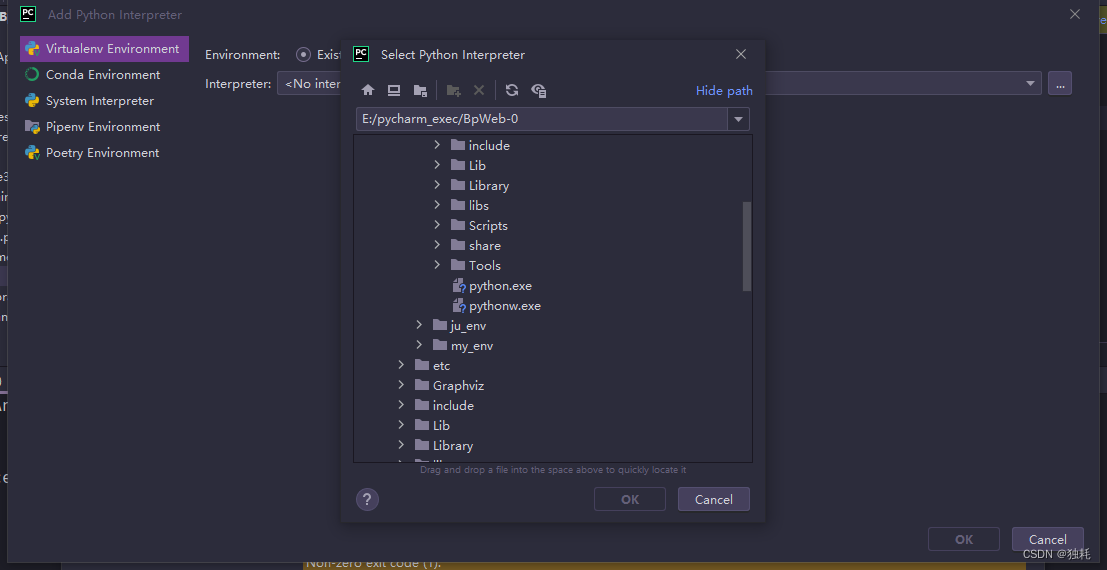The image size is (1107, 570).
Task: Switch to System Interpreter
Action: click(104, 100)
